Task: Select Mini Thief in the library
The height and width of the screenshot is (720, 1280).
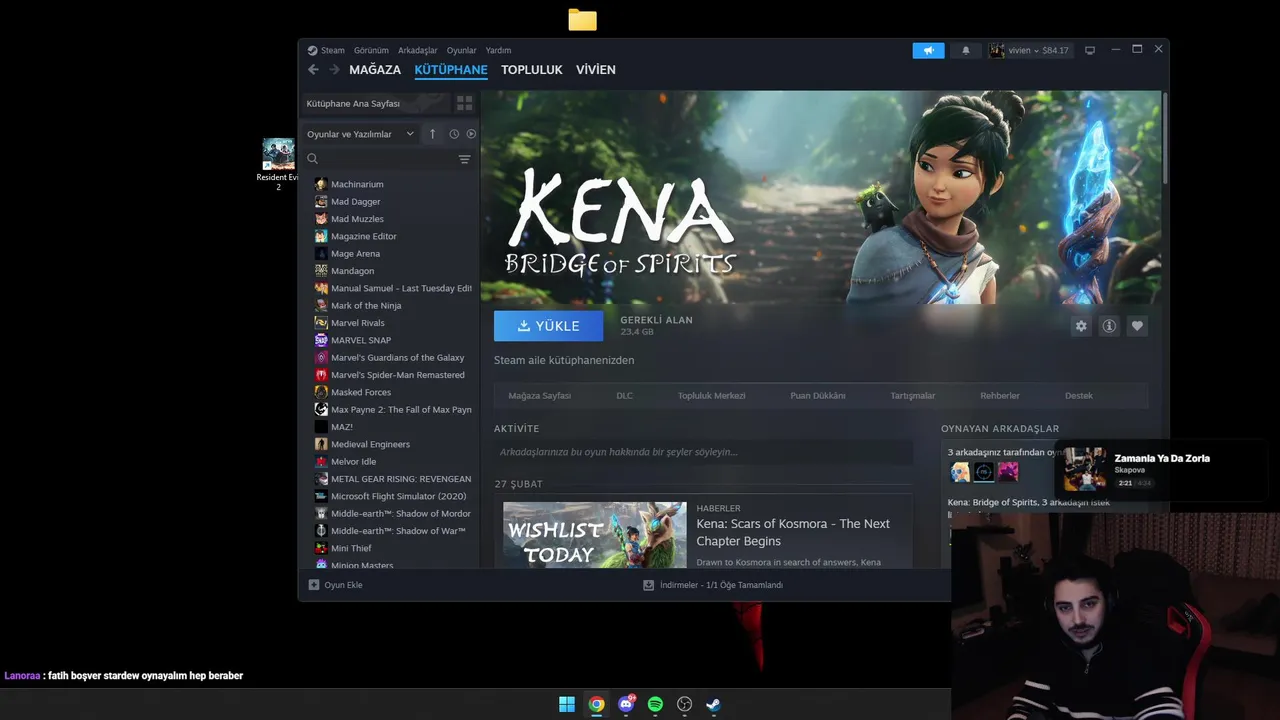Action: [351, 548]
